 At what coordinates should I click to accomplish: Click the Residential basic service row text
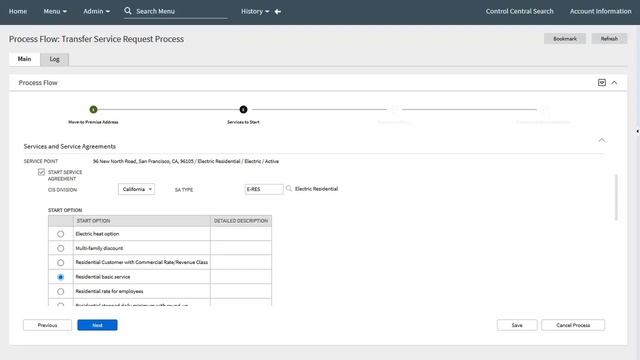pos(103,277)
